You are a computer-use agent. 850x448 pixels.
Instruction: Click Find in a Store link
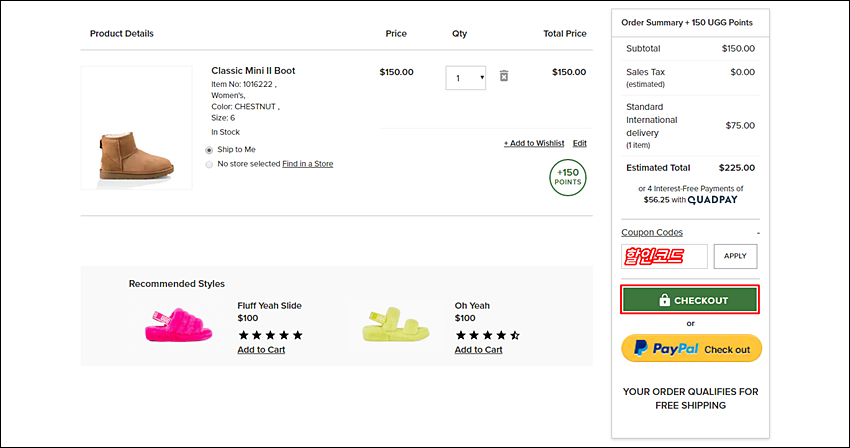(x=307, y=164)
